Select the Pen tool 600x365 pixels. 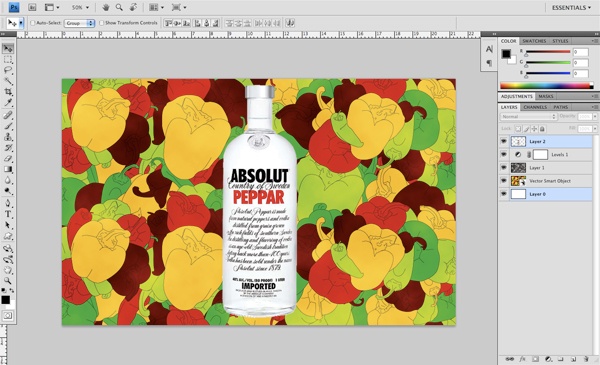[8, 203]
